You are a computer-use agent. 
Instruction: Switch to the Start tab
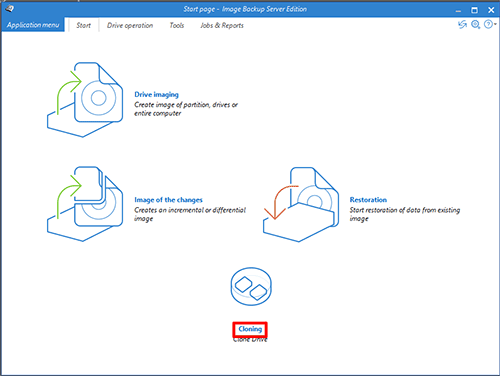point(83,25)
